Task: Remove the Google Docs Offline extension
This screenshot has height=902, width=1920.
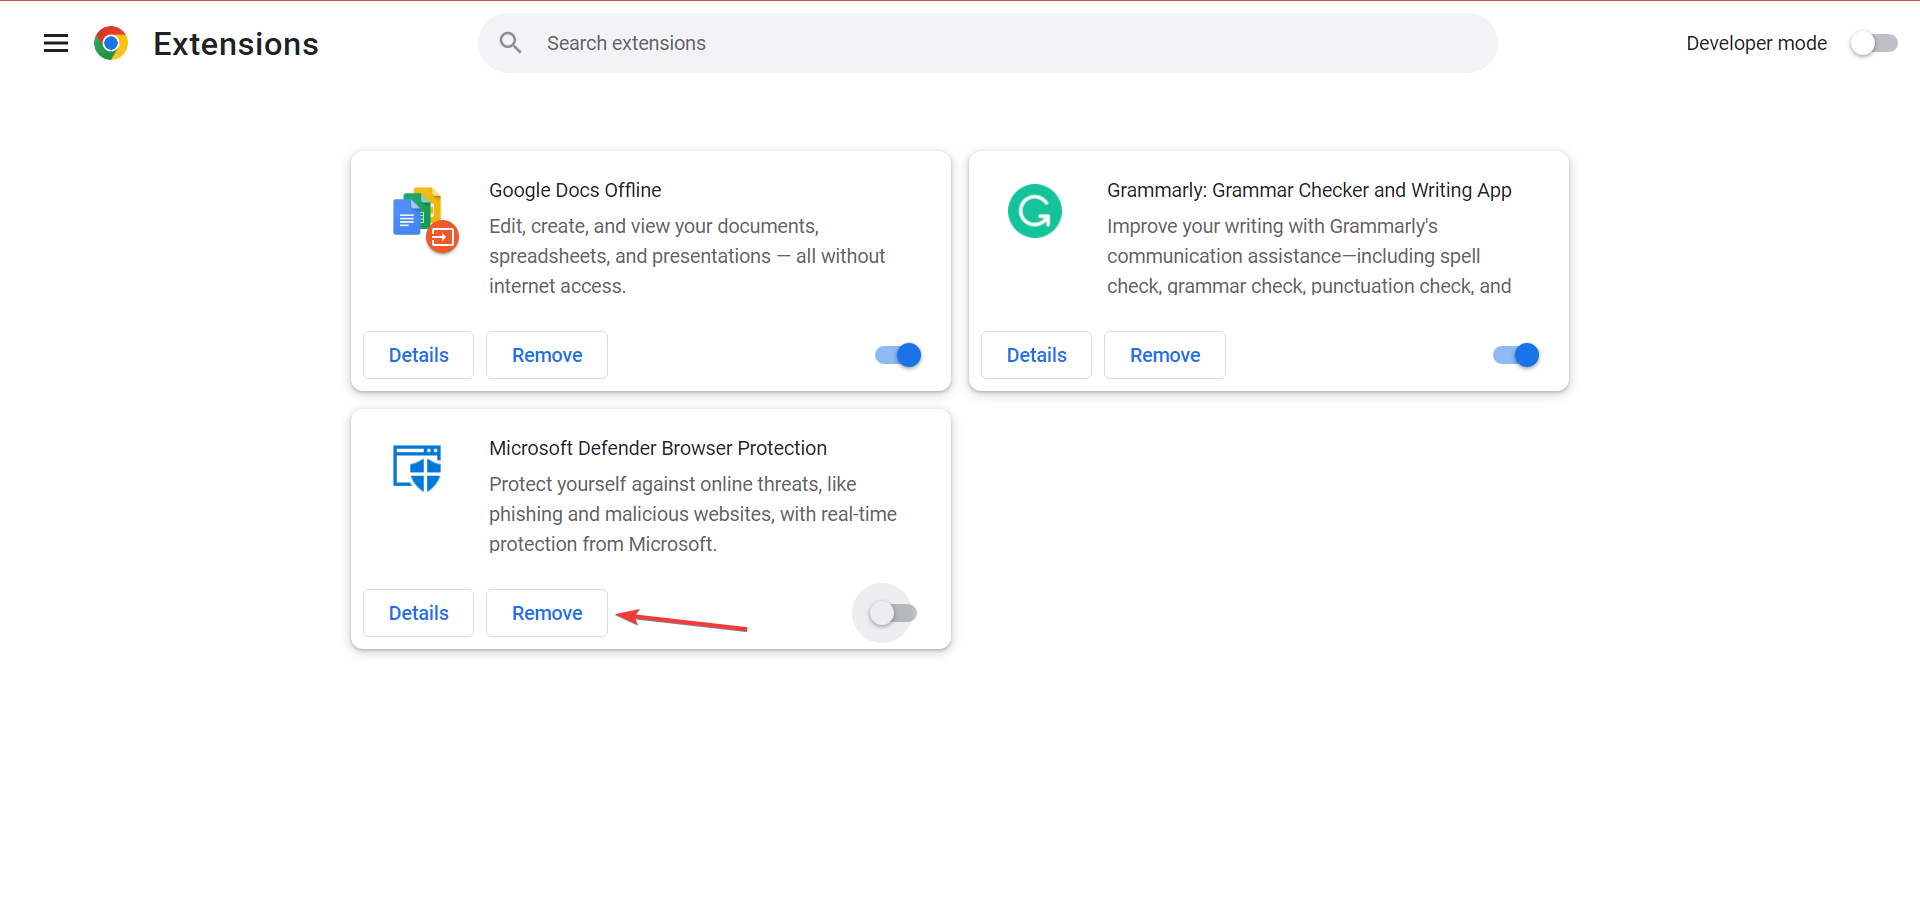Action: tap(547, 355)
